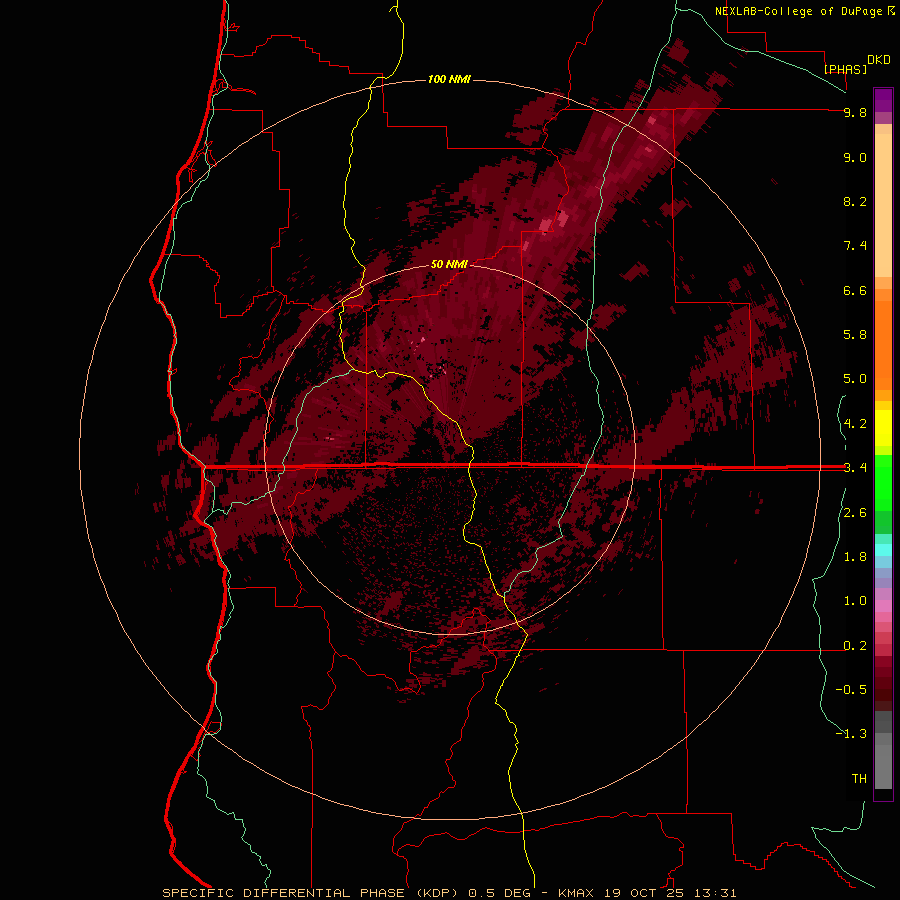
Task: Click the 13:31 timestamp
Action: point(713,893)
